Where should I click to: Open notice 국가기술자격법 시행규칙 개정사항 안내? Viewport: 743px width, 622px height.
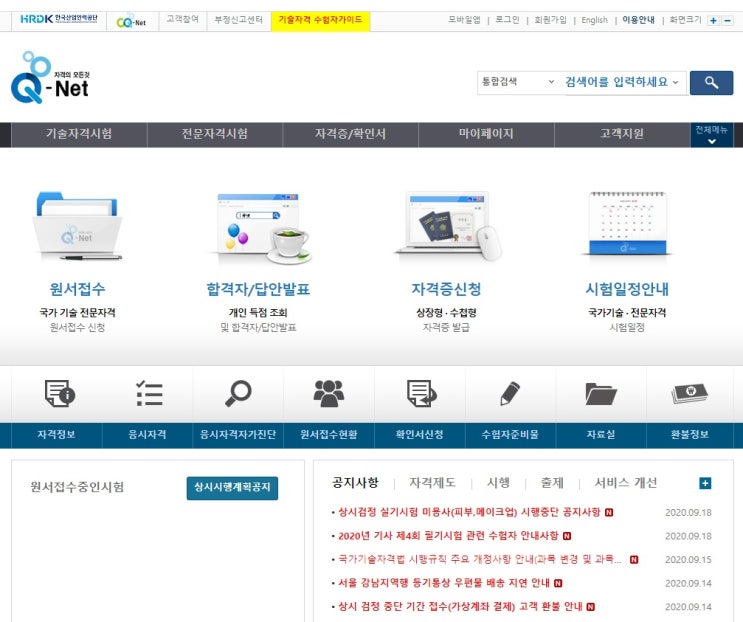480,559
